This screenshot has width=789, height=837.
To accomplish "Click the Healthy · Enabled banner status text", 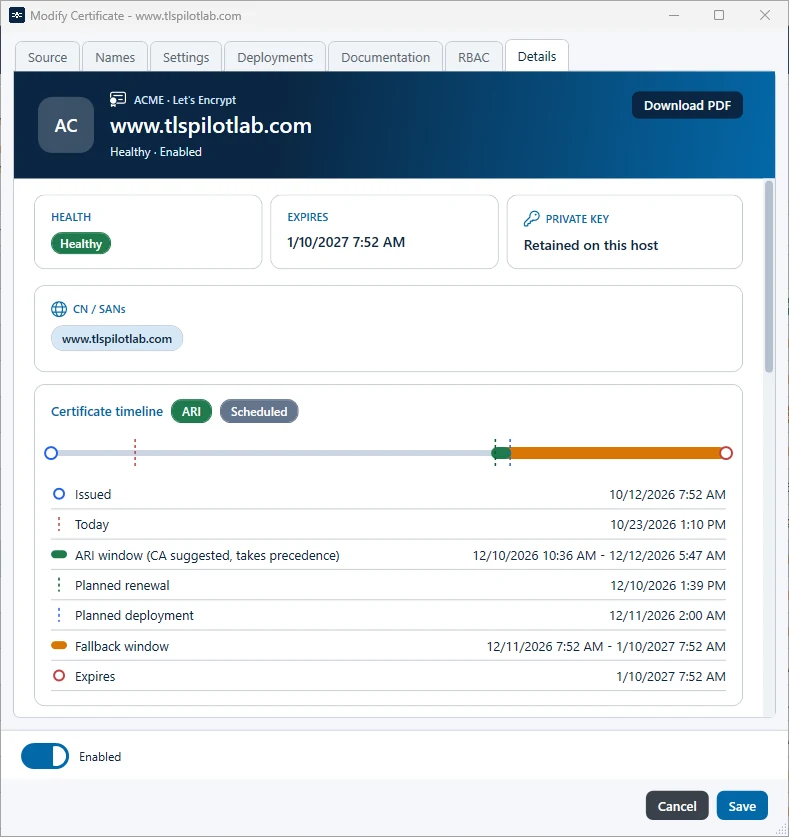I will 156,152.
